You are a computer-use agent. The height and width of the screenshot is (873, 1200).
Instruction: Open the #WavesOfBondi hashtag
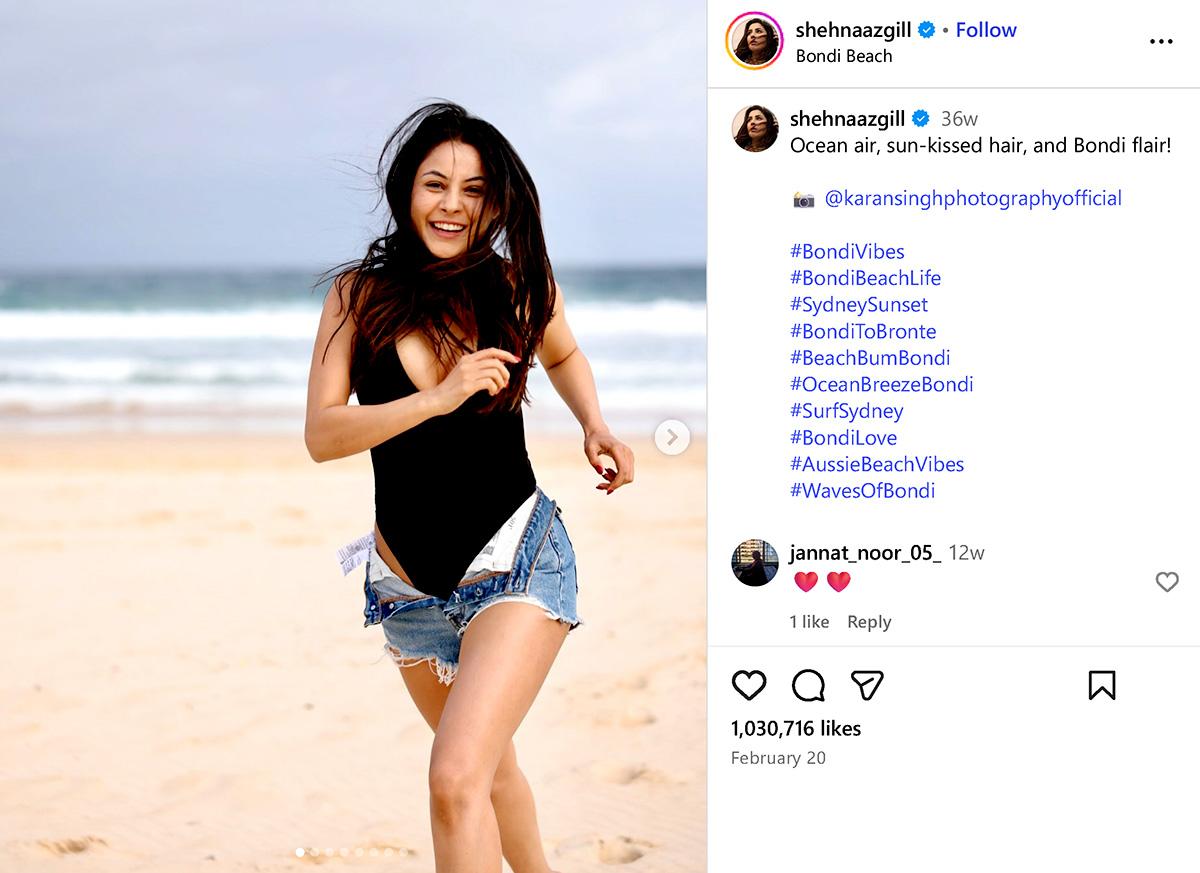tap(863, 490)
